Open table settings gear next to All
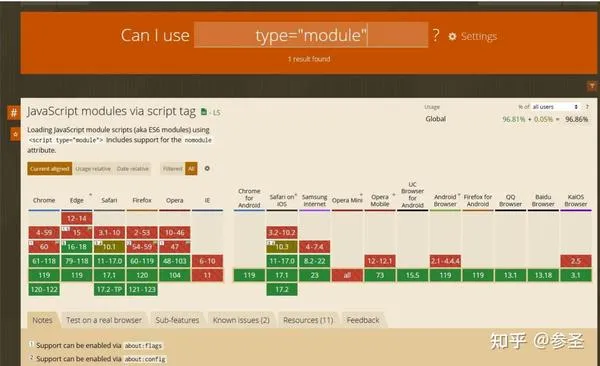 [207, 168]
